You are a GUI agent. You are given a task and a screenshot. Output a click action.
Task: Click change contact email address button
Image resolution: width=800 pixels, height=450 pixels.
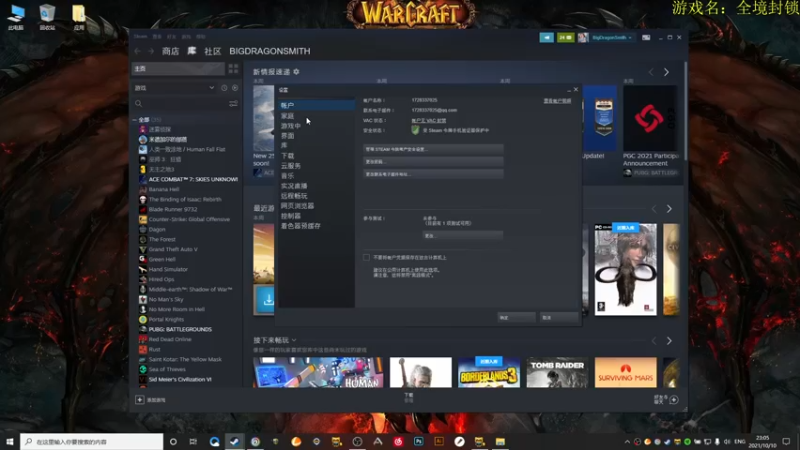point(433,174)
